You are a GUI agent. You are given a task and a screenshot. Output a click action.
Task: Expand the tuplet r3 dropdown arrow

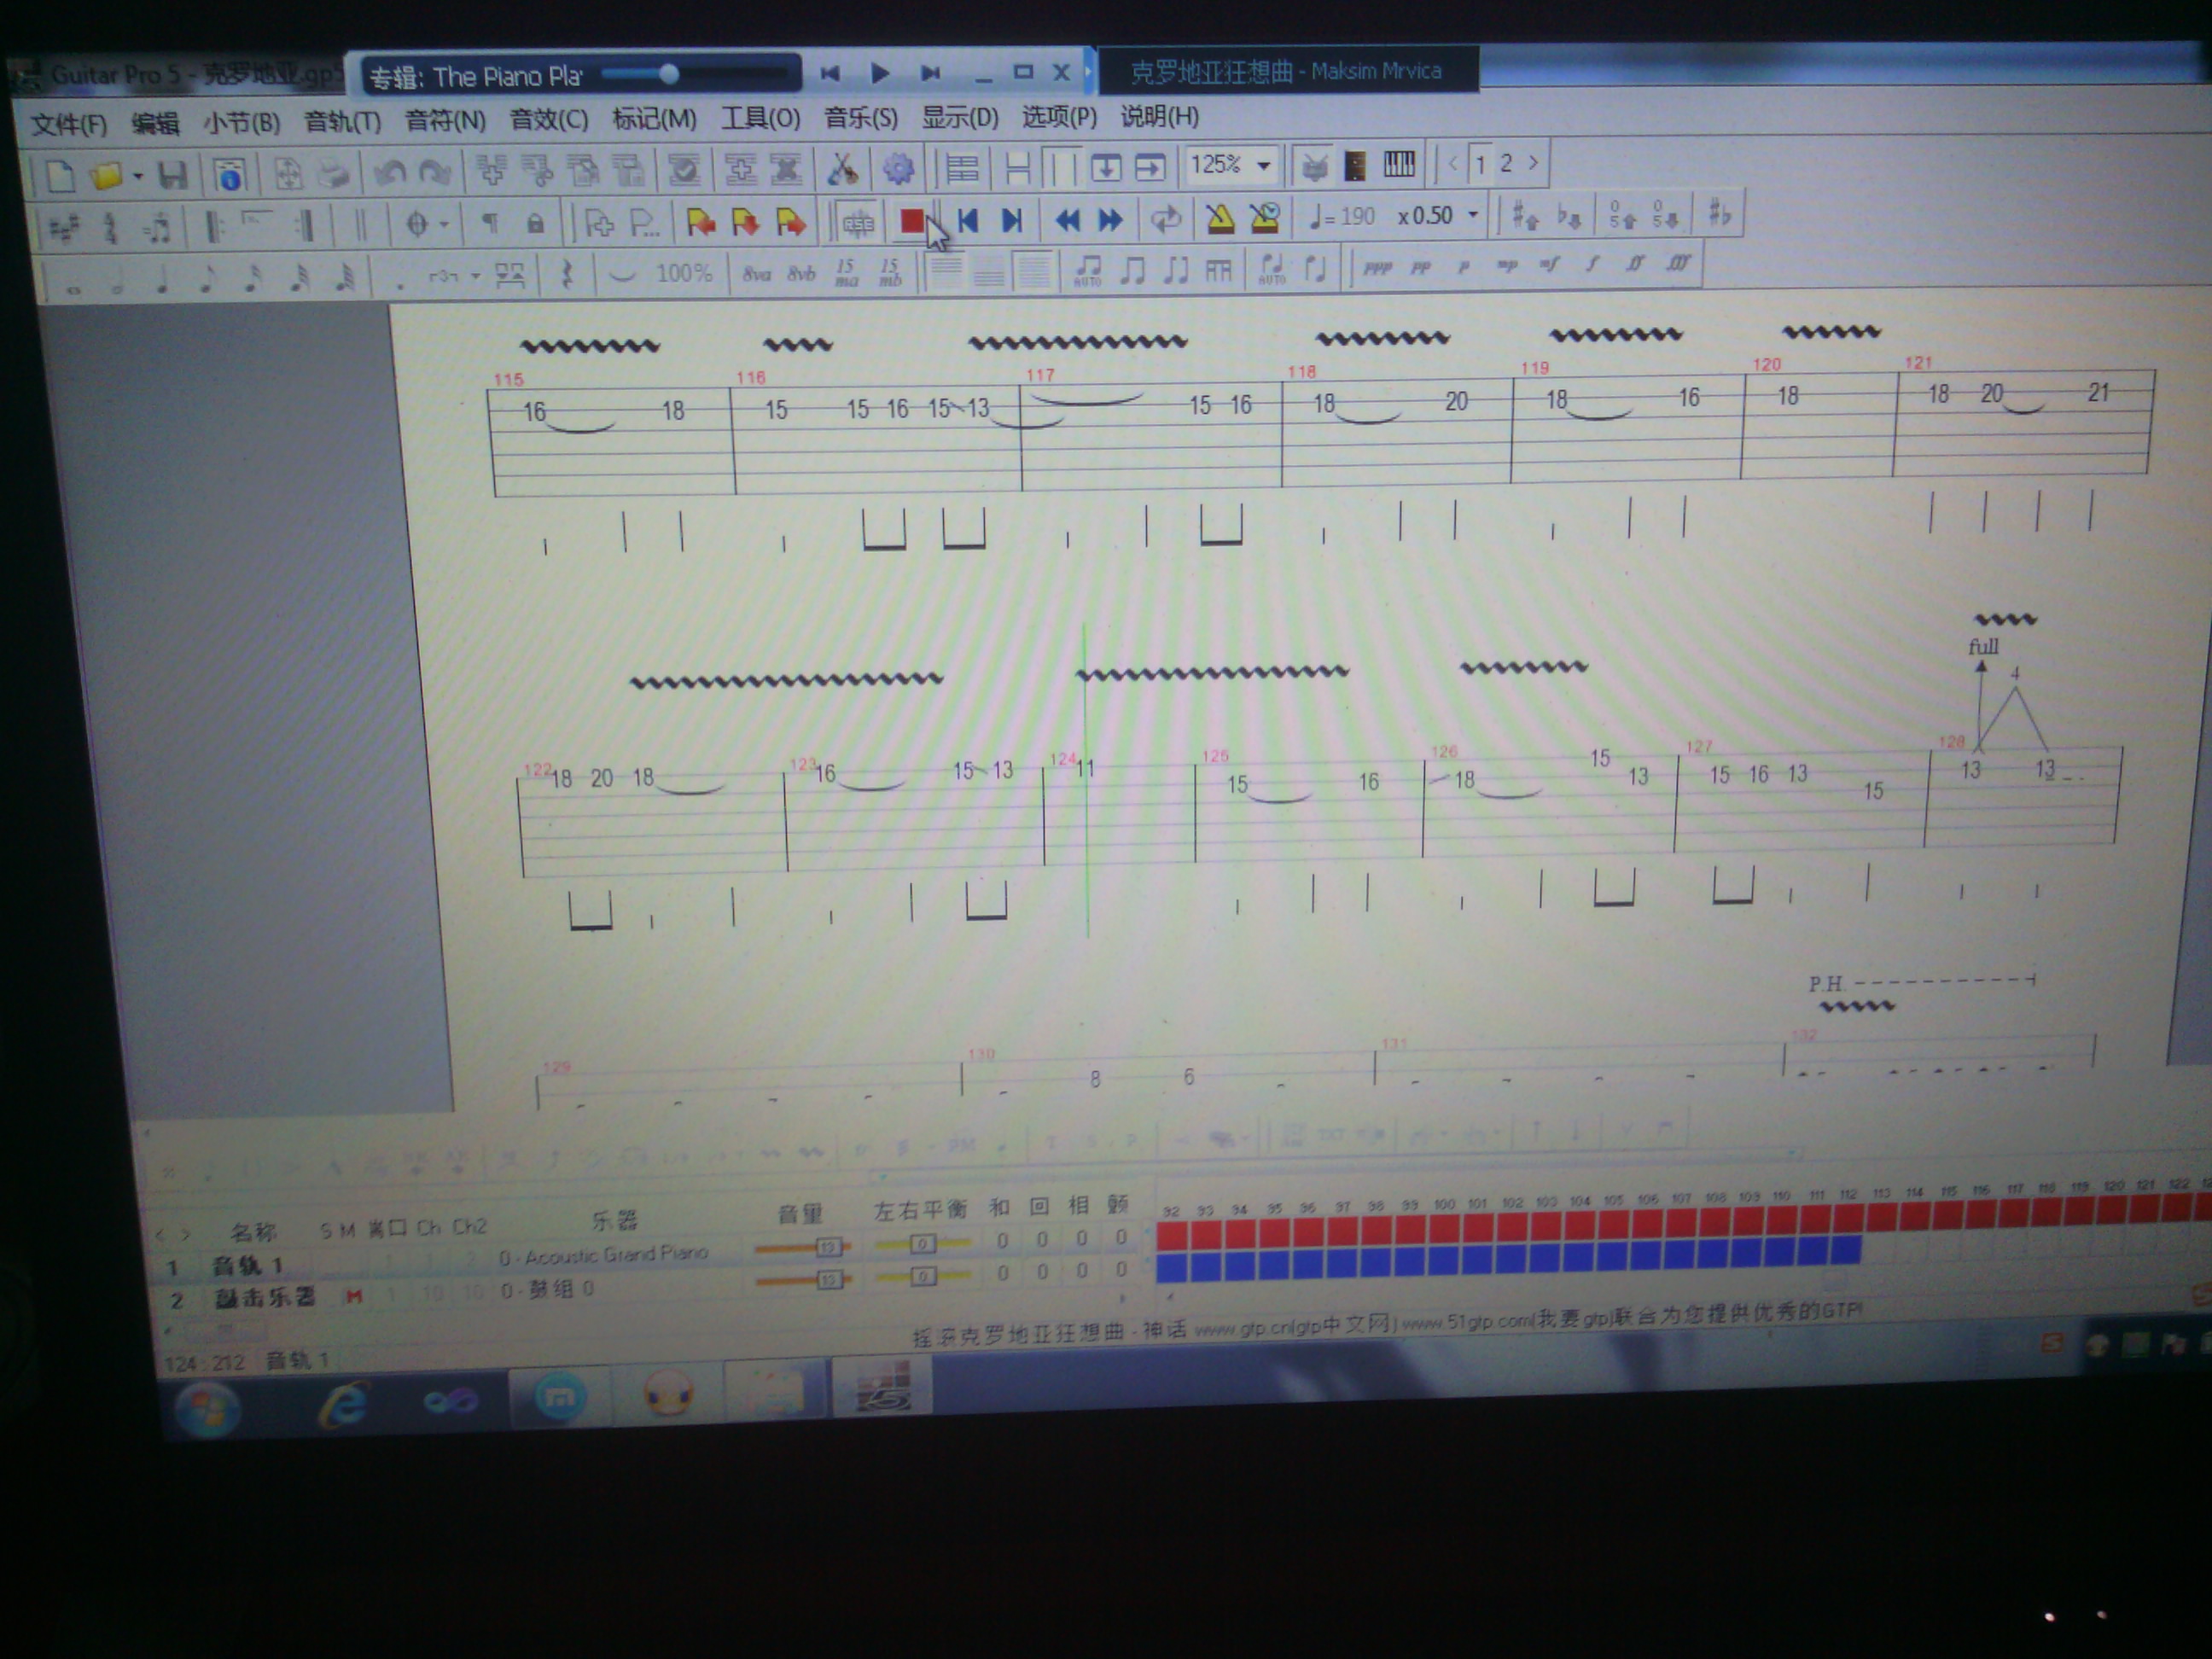(476, 275)
